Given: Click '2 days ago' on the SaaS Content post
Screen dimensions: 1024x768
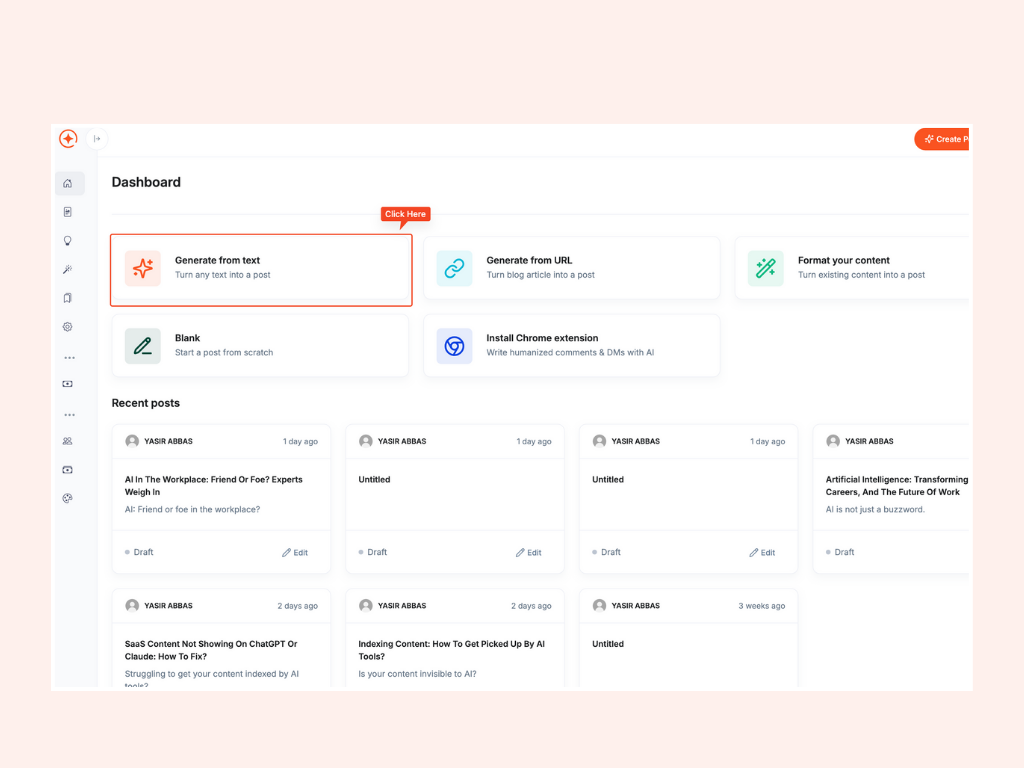Looking at the screenshot, I should point(297,606).
